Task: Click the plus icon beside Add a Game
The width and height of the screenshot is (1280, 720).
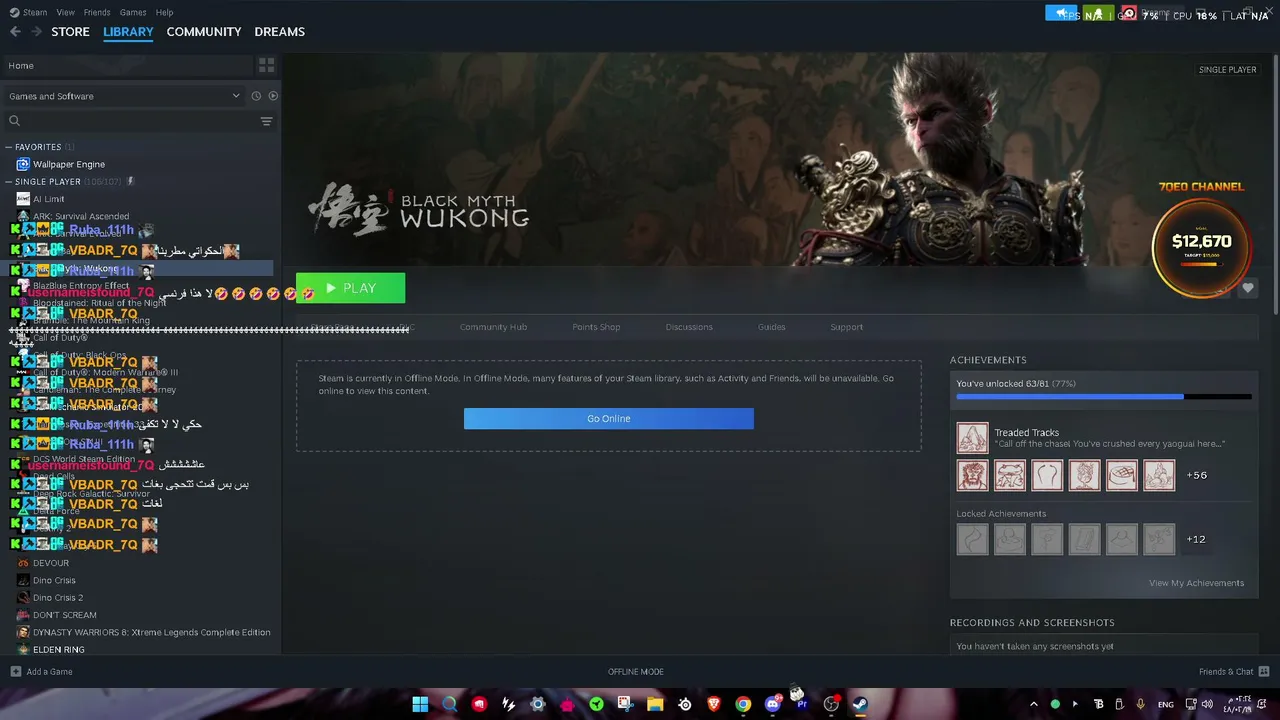Action: (15, 671)
